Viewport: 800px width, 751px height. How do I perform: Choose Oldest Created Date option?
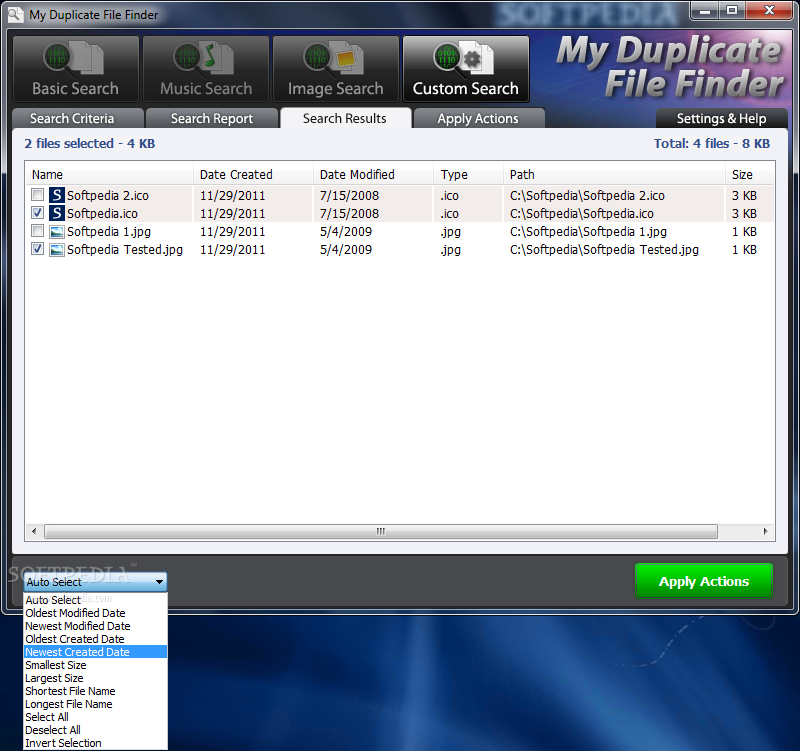coord(95,639)
